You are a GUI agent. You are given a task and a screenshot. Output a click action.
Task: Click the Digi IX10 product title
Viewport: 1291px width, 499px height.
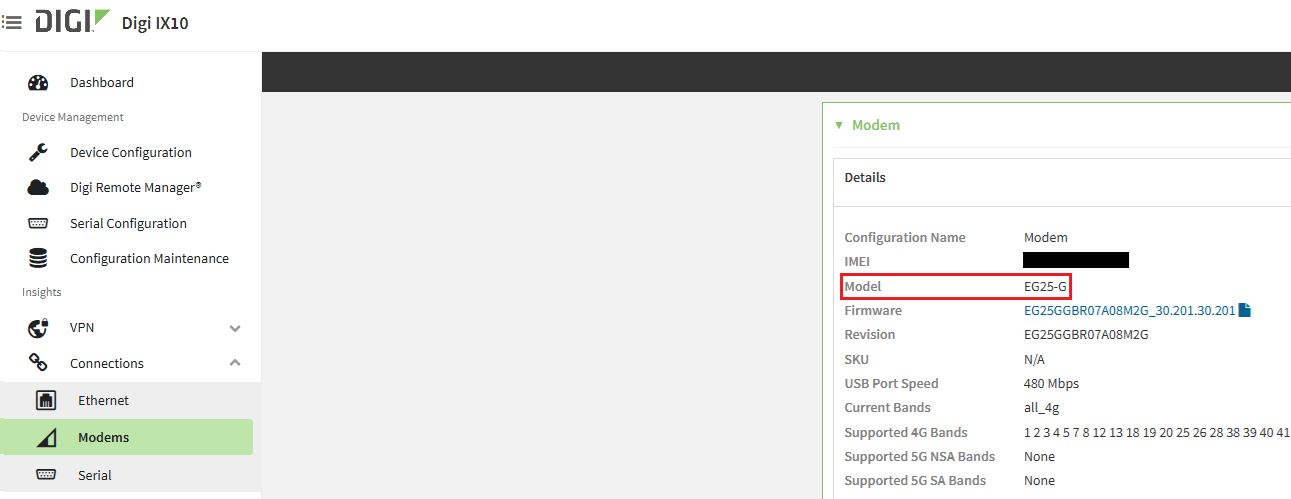155,23
